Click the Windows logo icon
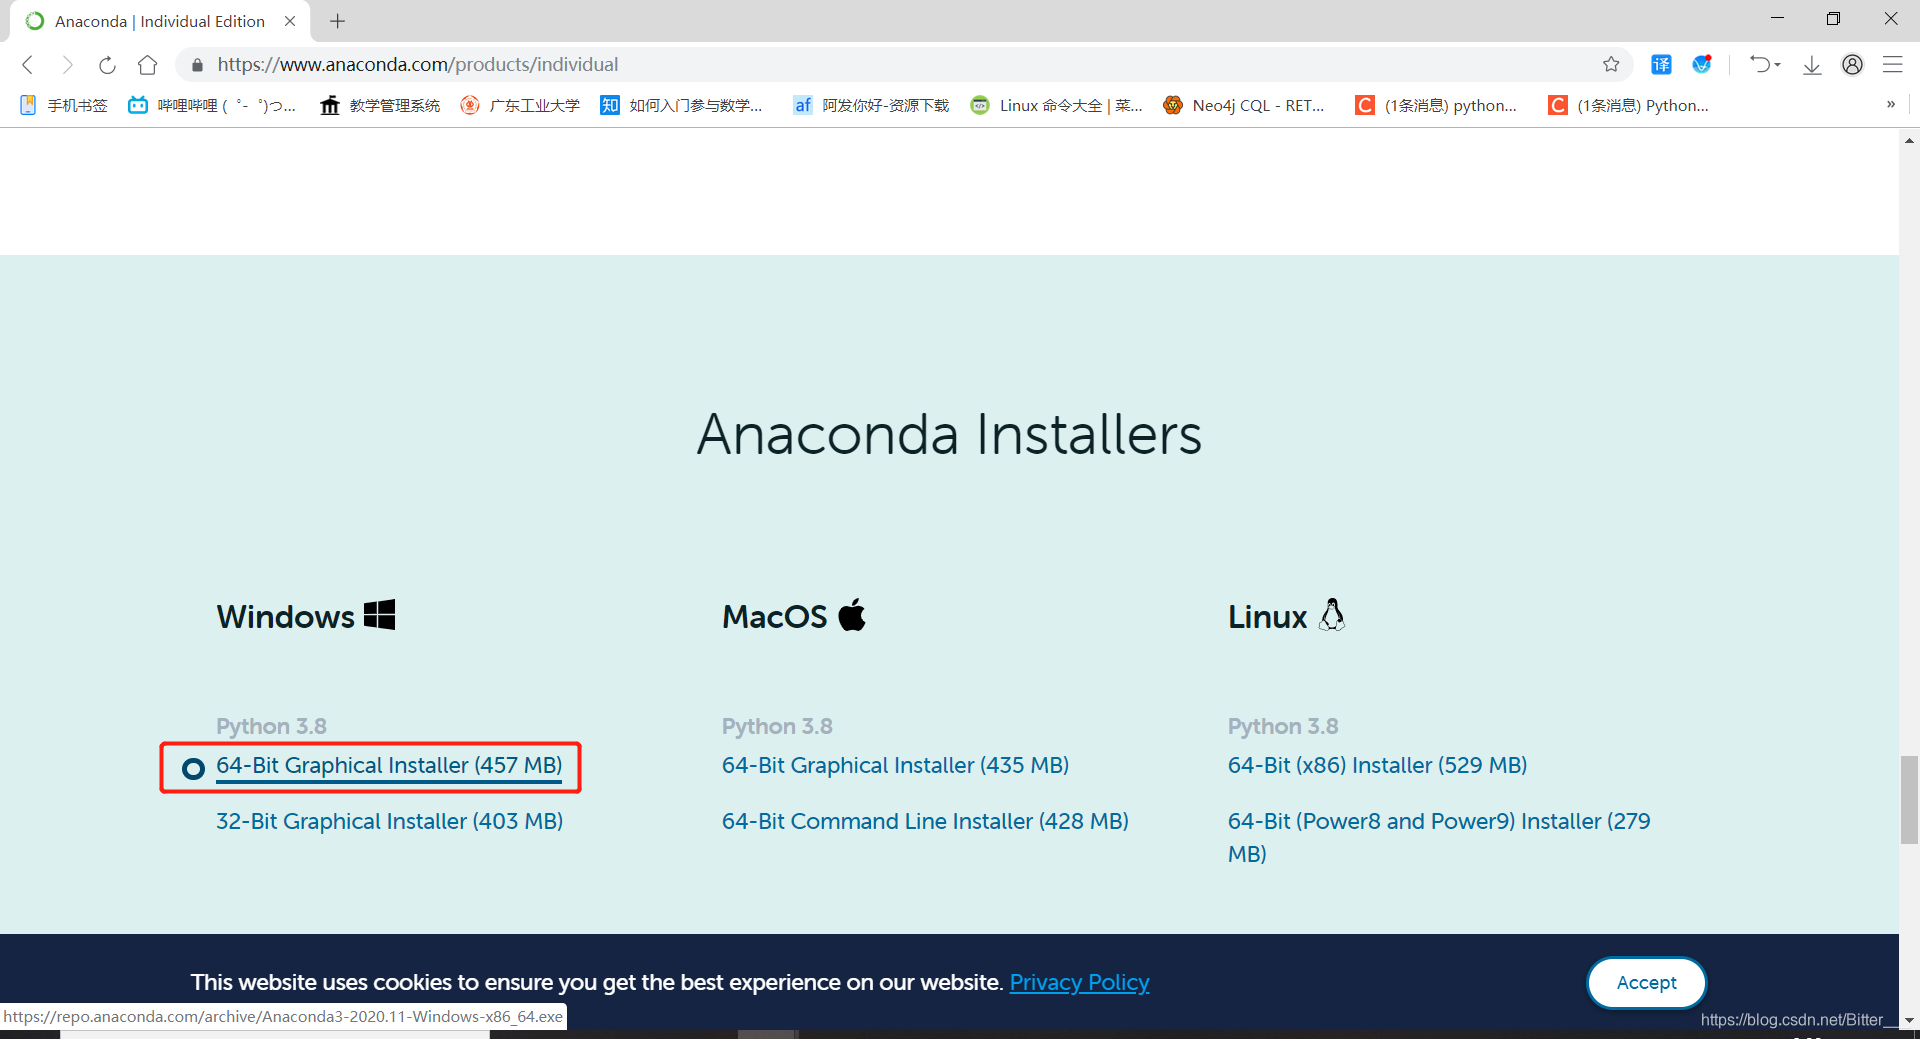Screen dimensions: 1920x1039 click(x=380, y=615)
